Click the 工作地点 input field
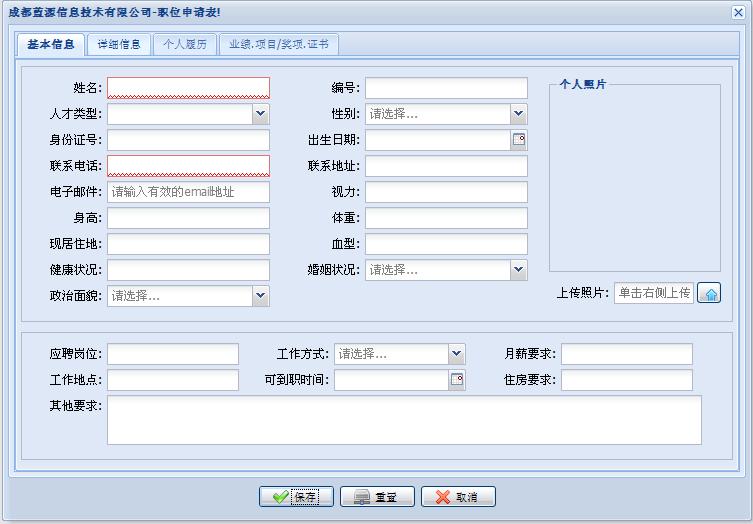This screenshot has width=753, height=524. click(173, 380)
